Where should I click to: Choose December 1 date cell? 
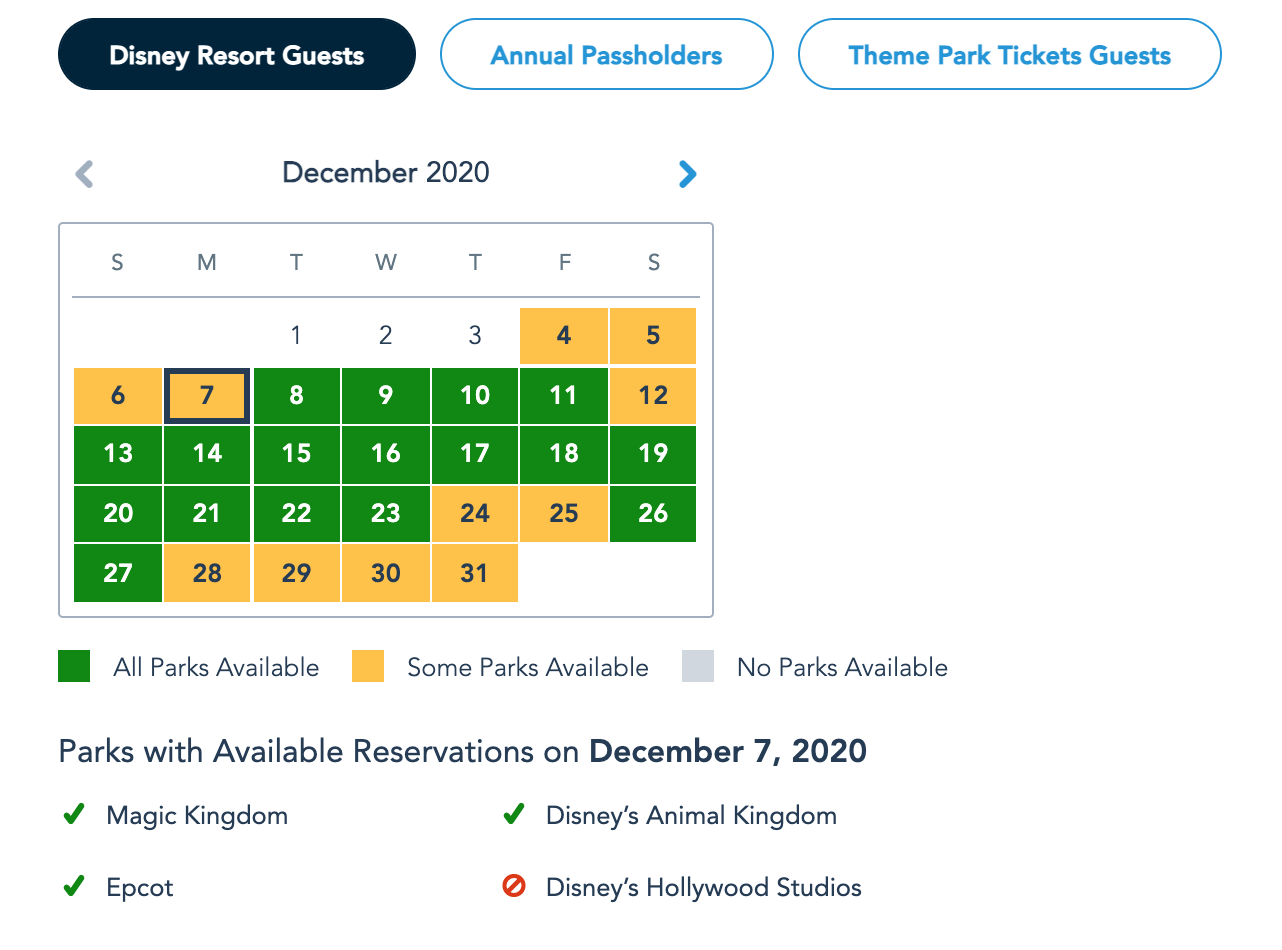[x=296, y=336]
